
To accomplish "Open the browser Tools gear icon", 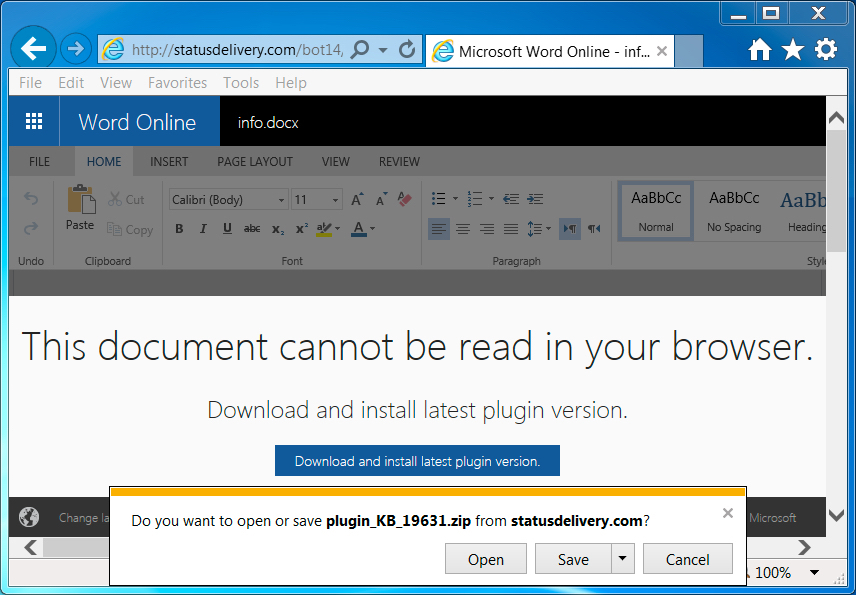I will [x=826, y=50].
